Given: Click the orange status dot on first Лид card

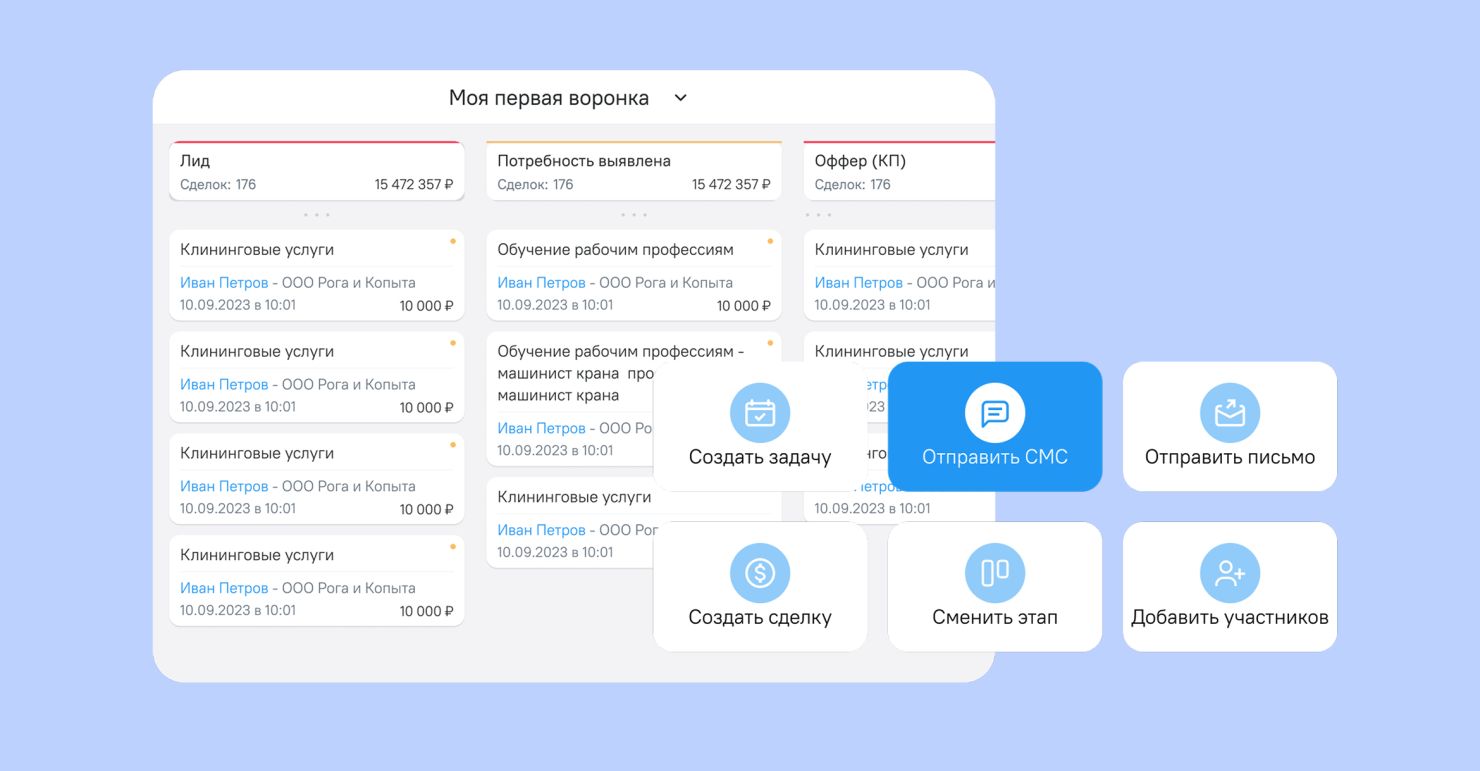Looking at the screenshot, I should click(x=452, y=241).
